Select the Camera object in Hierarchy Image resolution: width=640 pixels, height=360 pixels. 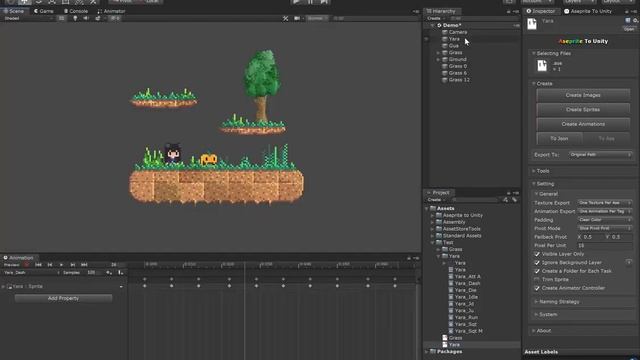[x=458, y=32]
